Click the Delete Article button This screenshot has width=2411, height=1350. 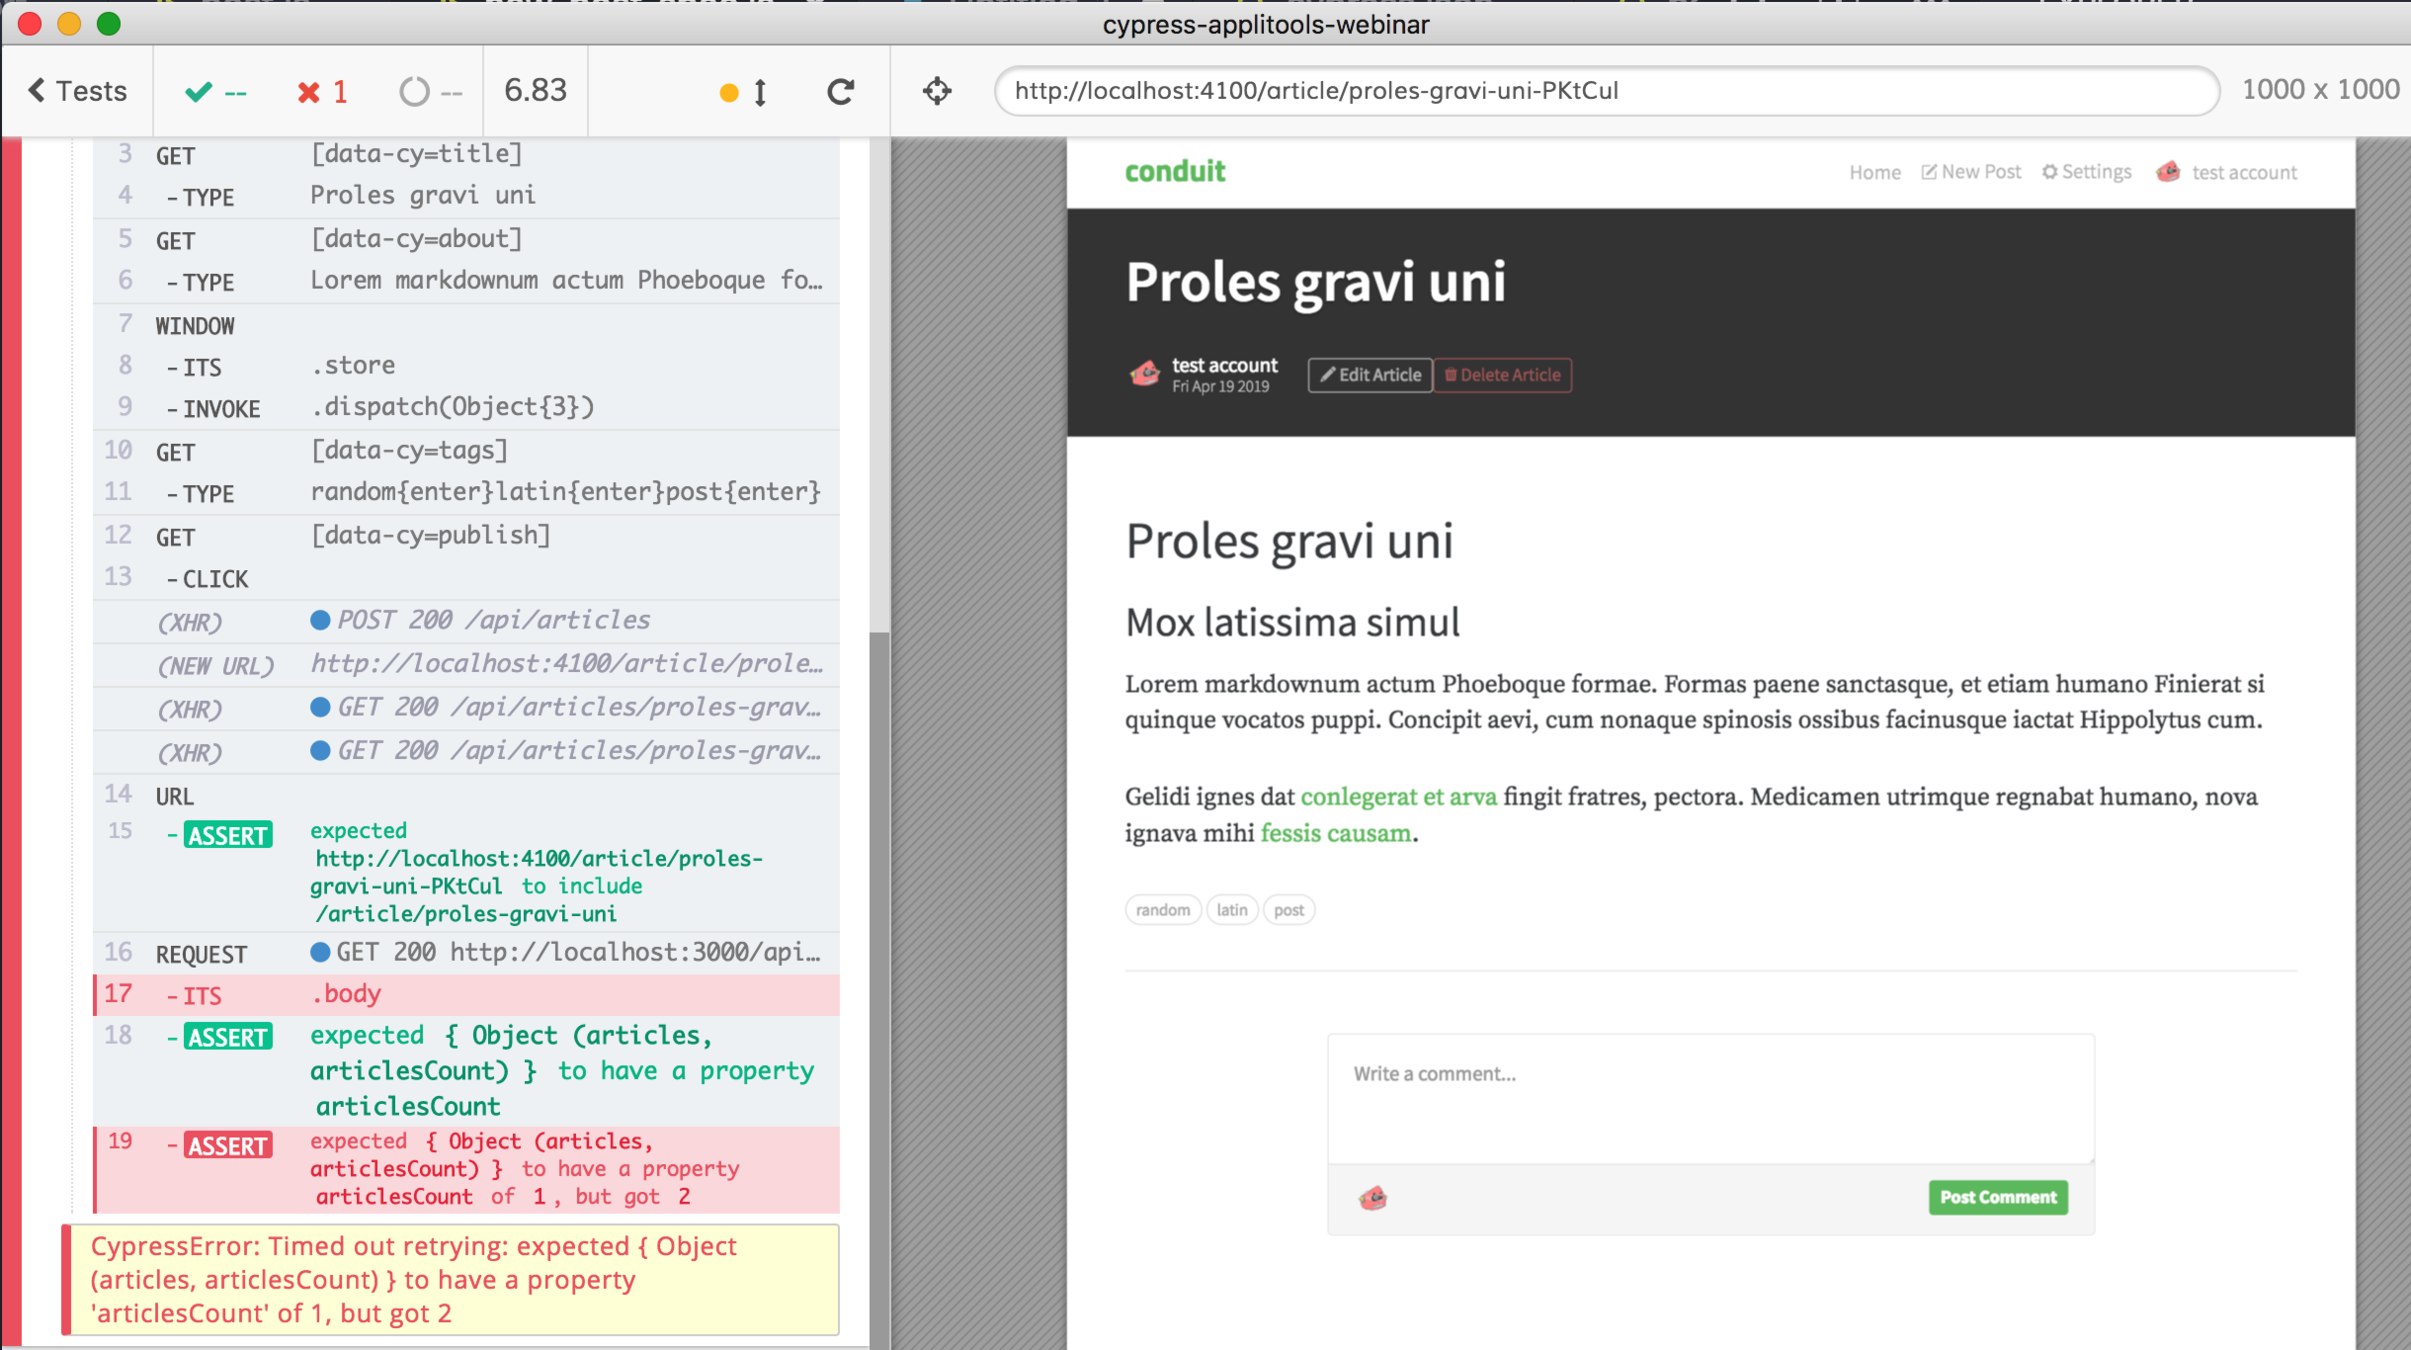tap(1502, 375)
